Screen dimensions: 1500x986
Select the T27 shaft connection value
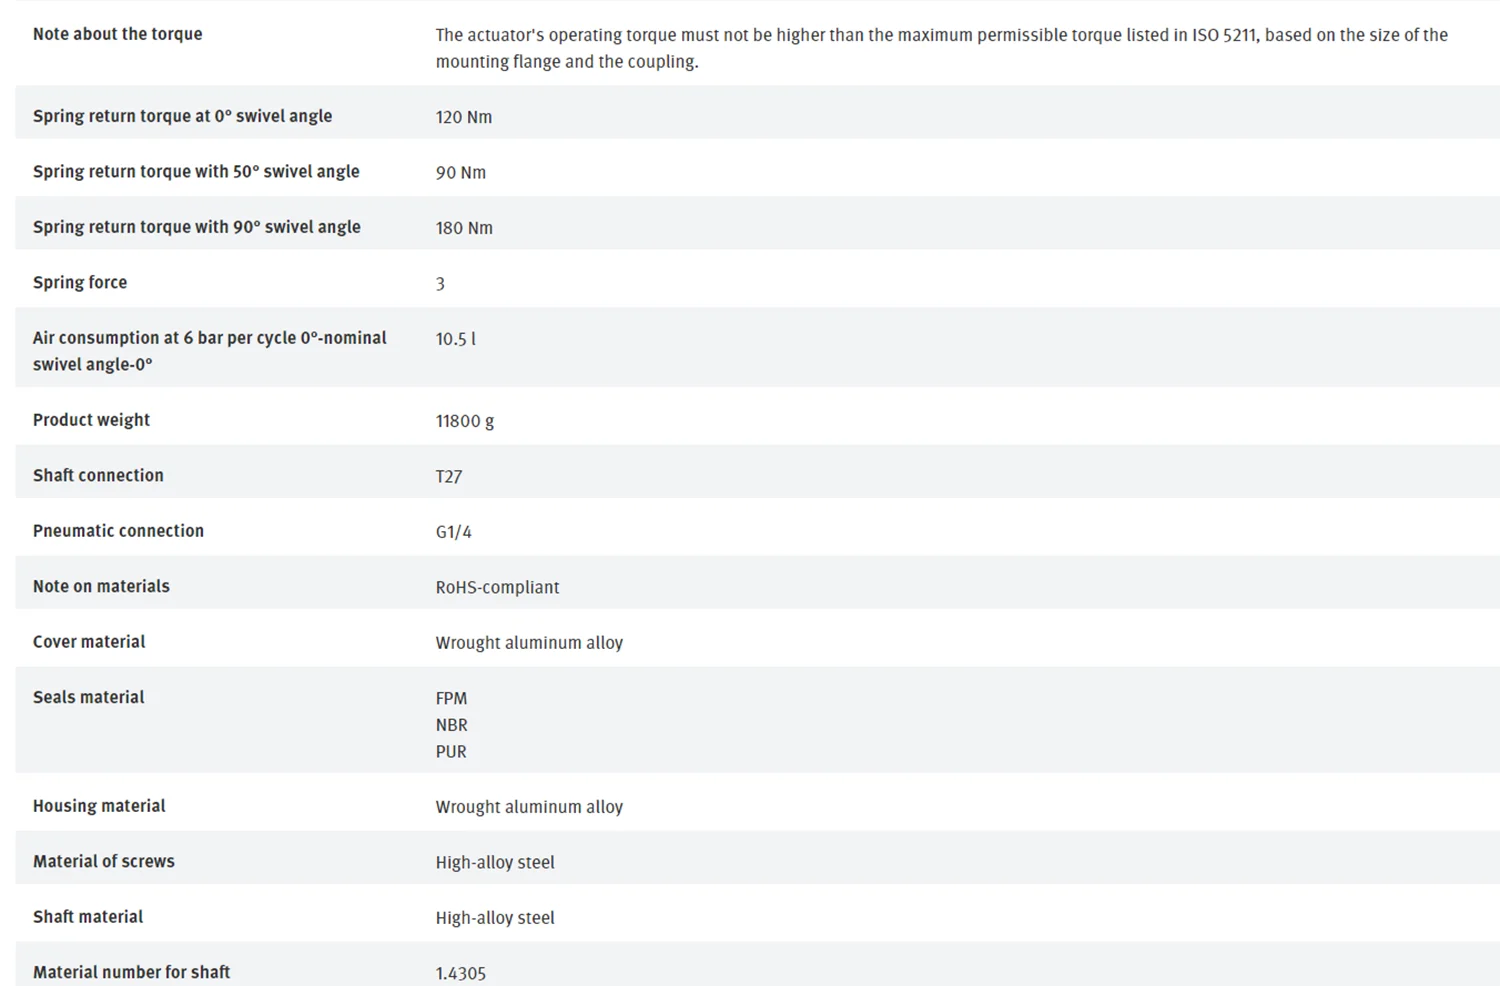[x=449, y=477]
